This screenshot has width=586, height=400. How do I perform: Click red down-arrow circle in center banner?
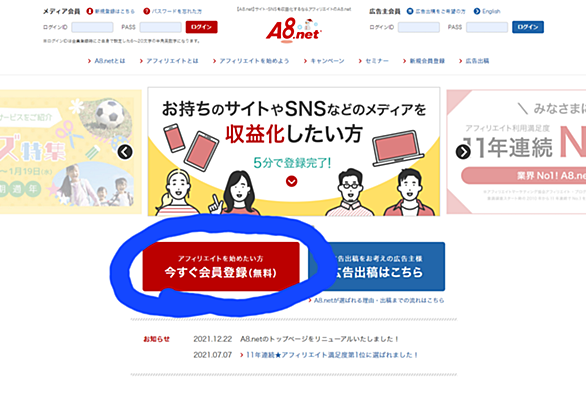(292, 181)
